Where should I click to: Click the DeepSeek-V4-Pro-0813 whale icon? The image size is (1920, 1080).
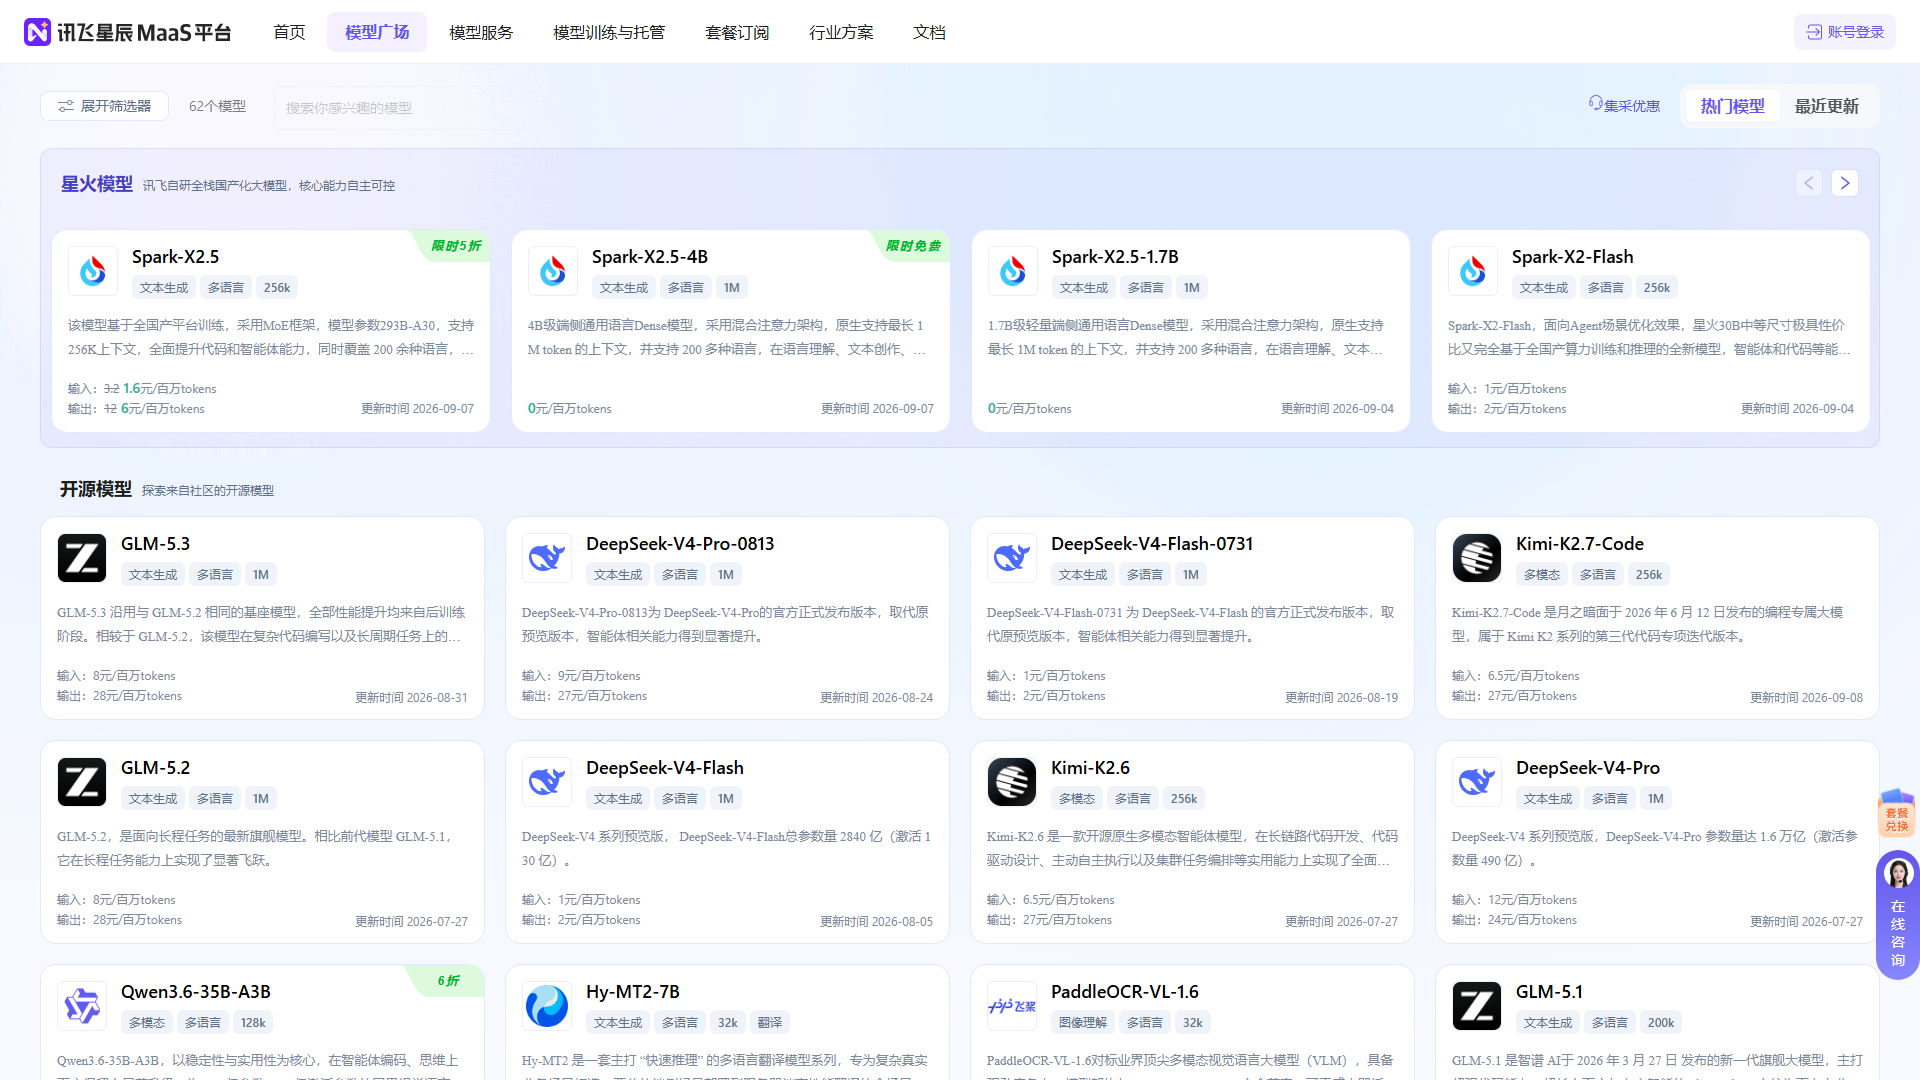[x=547, y=558]
